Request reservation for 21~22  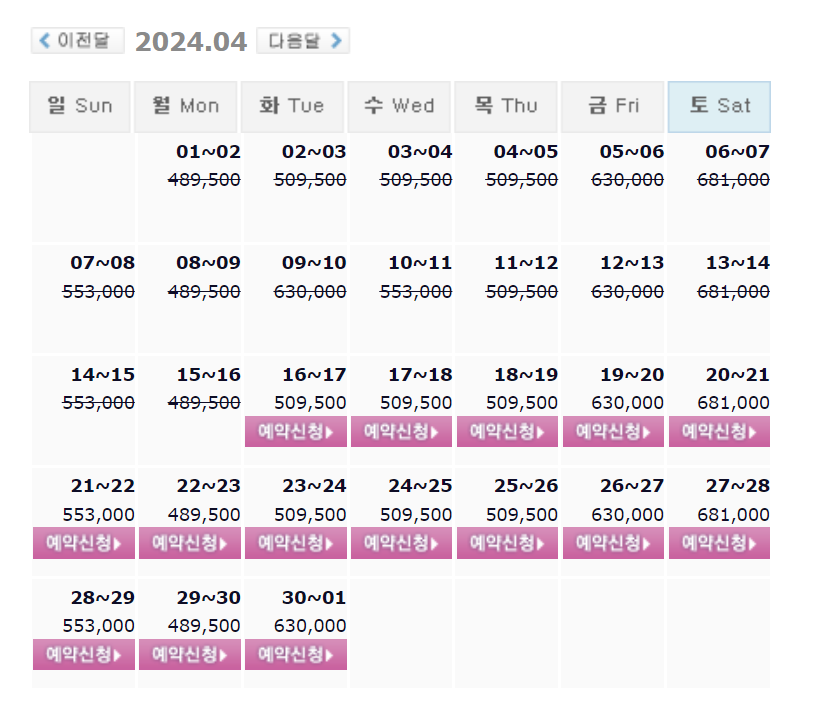(x=84, y=543)
